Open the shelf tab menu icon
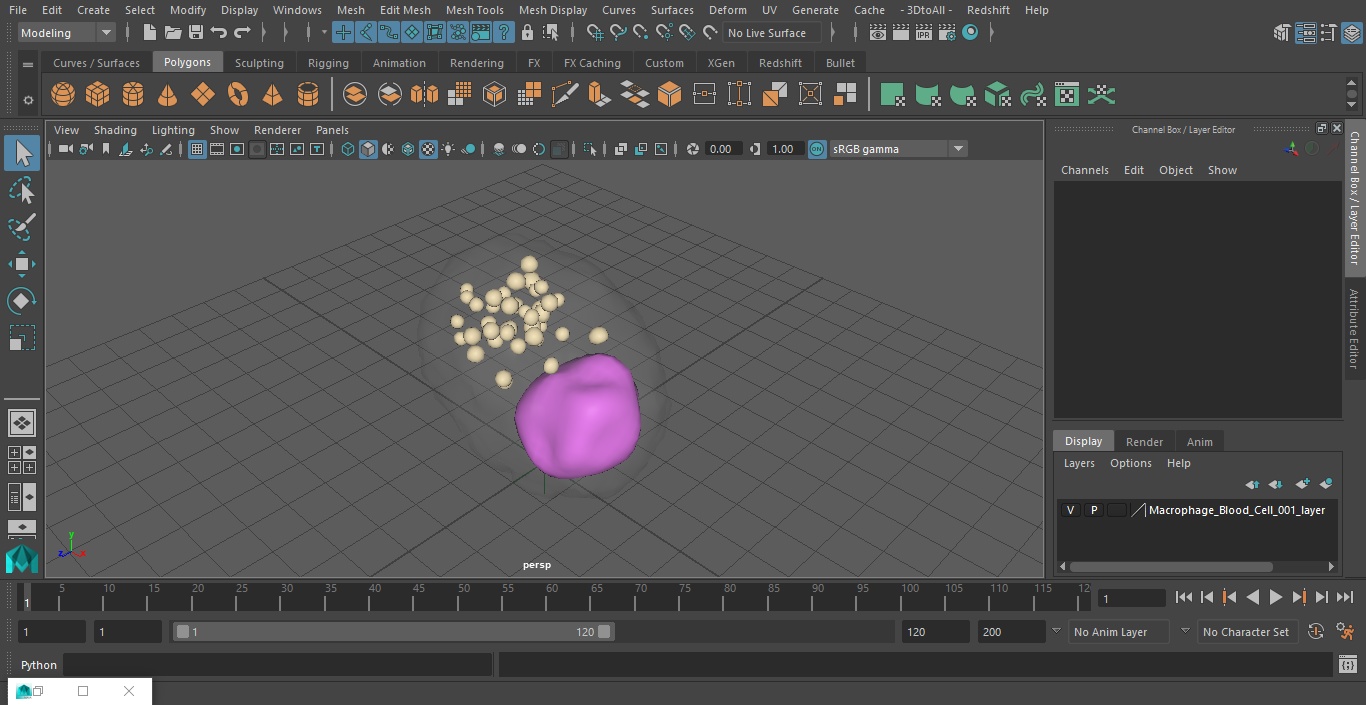 (x=28, y=64)
